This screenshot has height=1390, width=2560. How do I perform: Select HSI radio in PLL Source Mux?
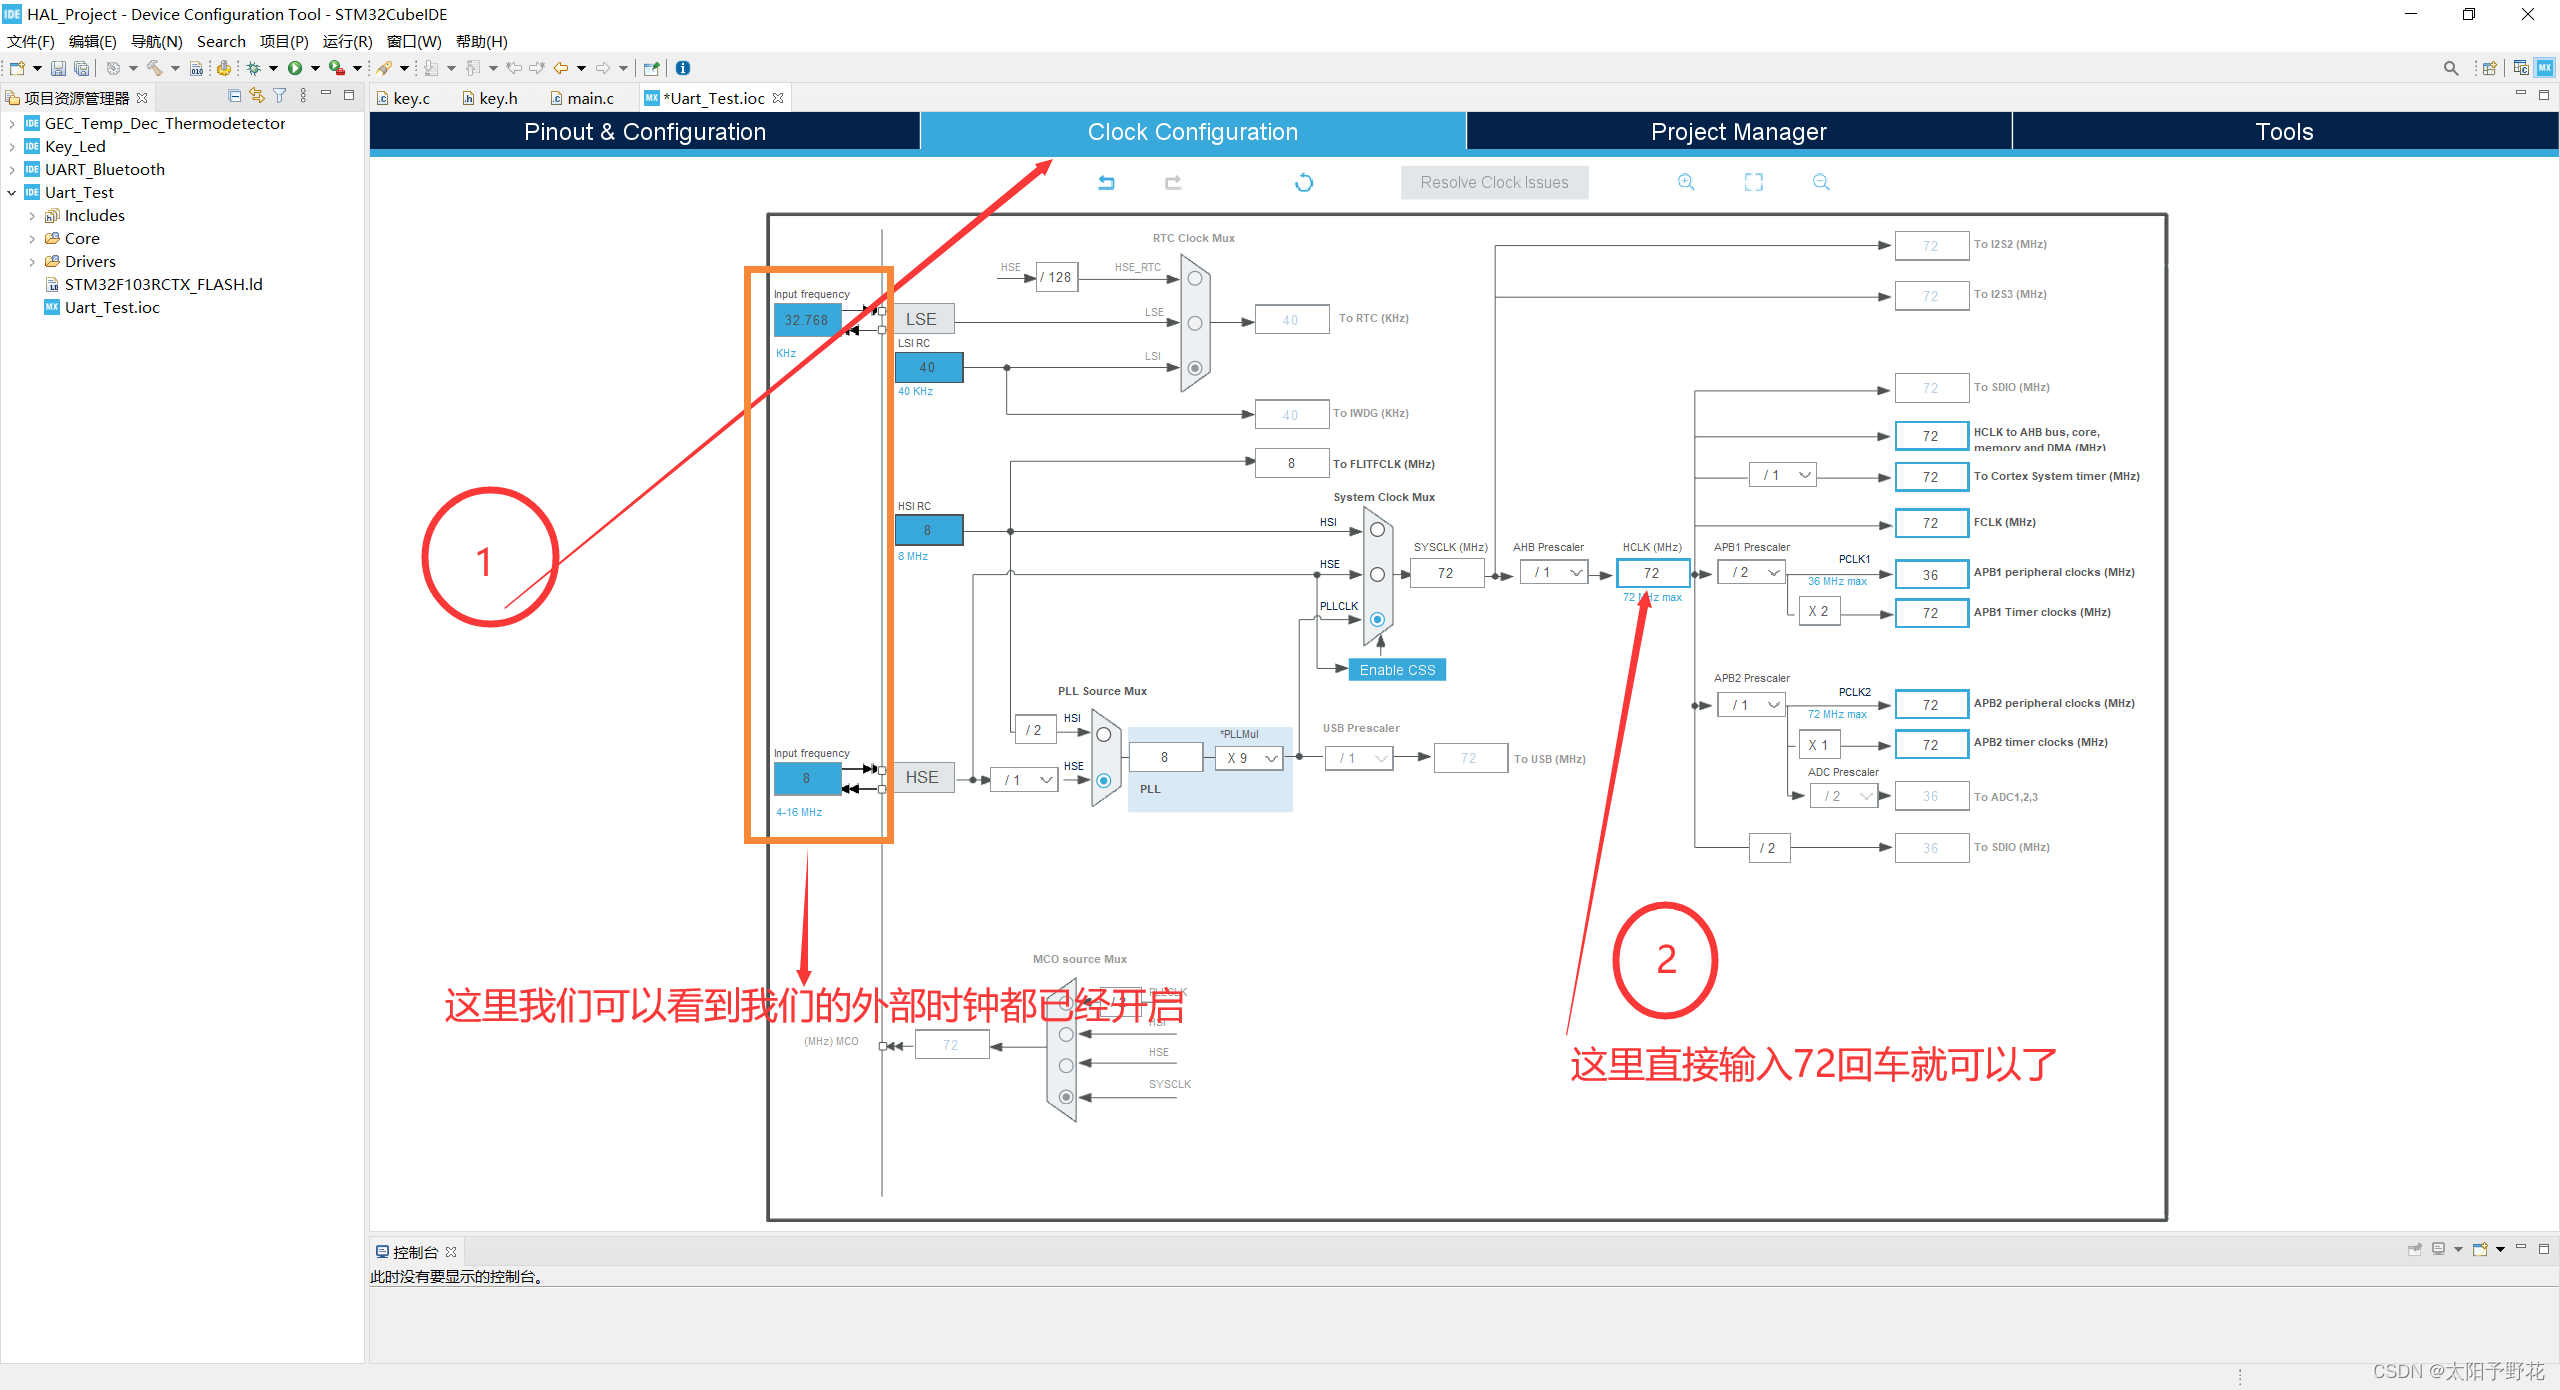[x=1104, y=734]
